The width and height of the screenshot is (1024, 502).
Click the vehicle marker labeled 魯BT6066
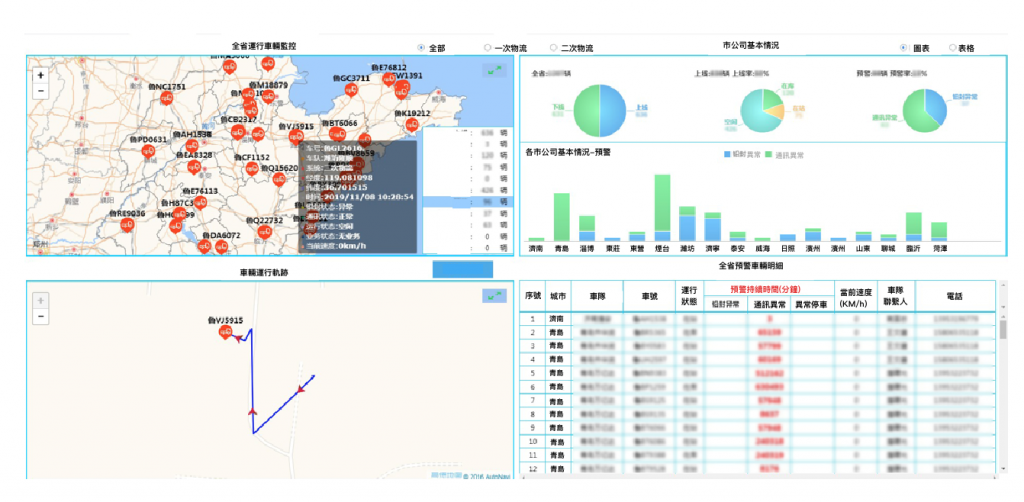(337, 134)
